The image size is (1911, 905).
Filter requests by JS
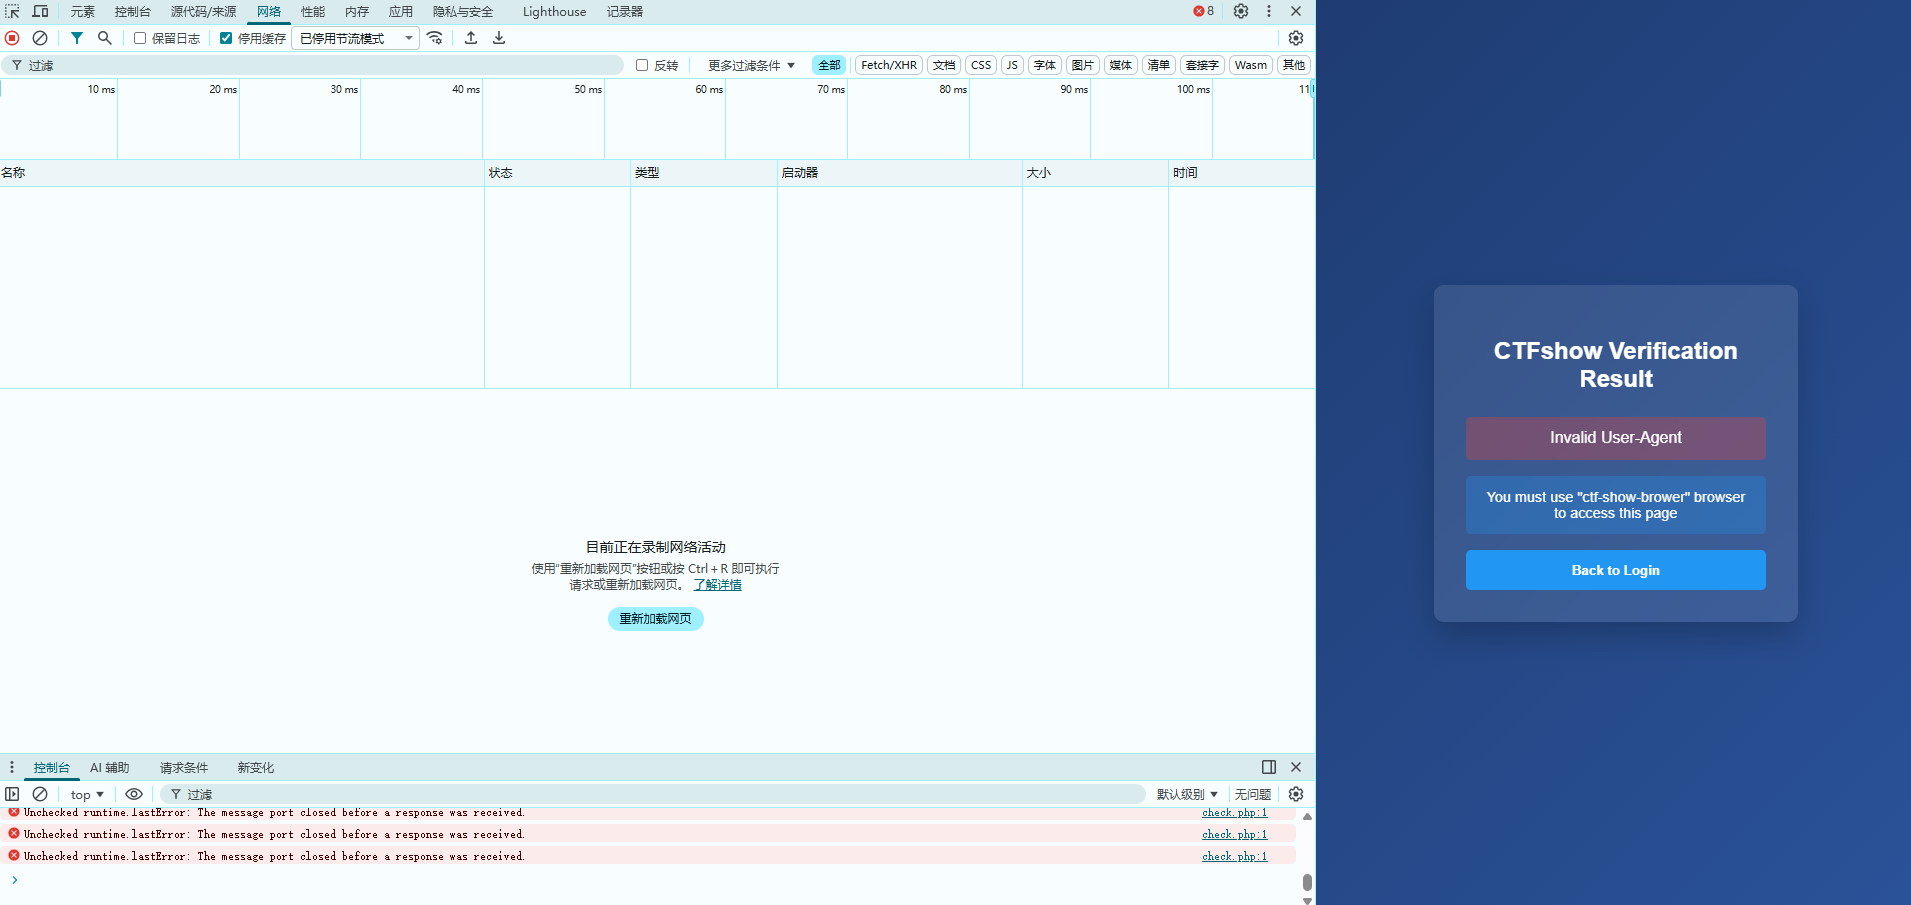click(x=1012, y=65)
